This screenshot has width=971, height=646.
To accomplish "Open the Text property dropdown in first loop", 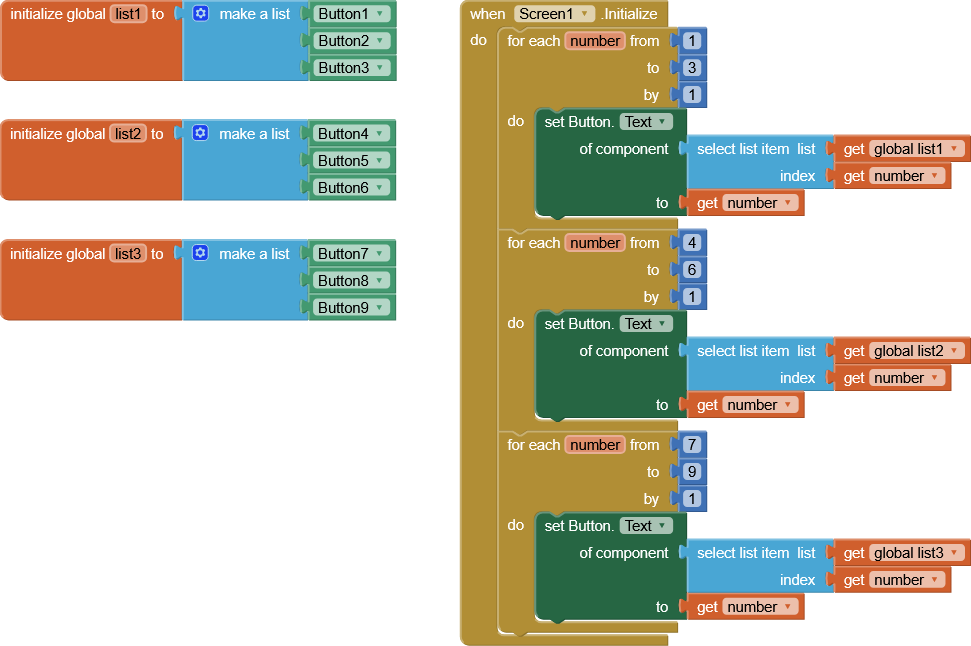I will point(661,122).
